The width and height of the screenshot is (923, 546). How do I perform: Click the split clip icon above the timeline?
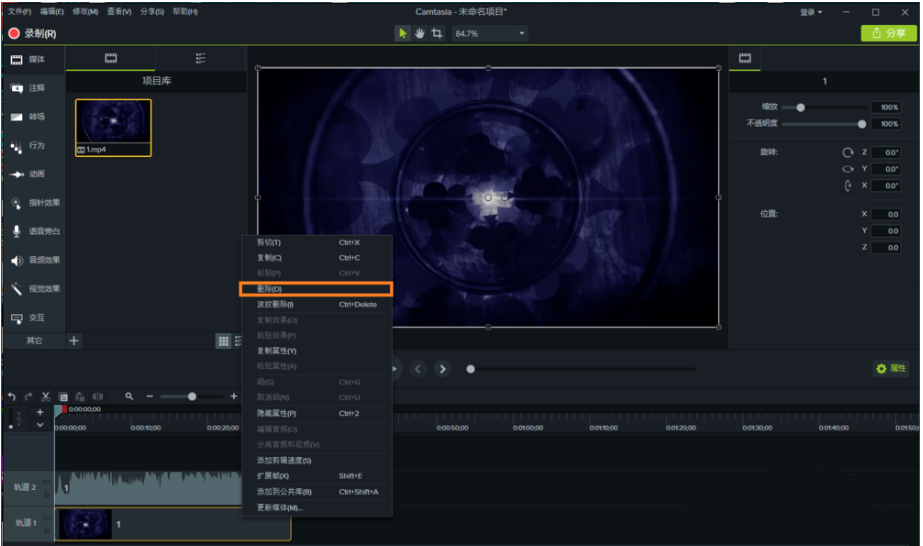(98, 397)
